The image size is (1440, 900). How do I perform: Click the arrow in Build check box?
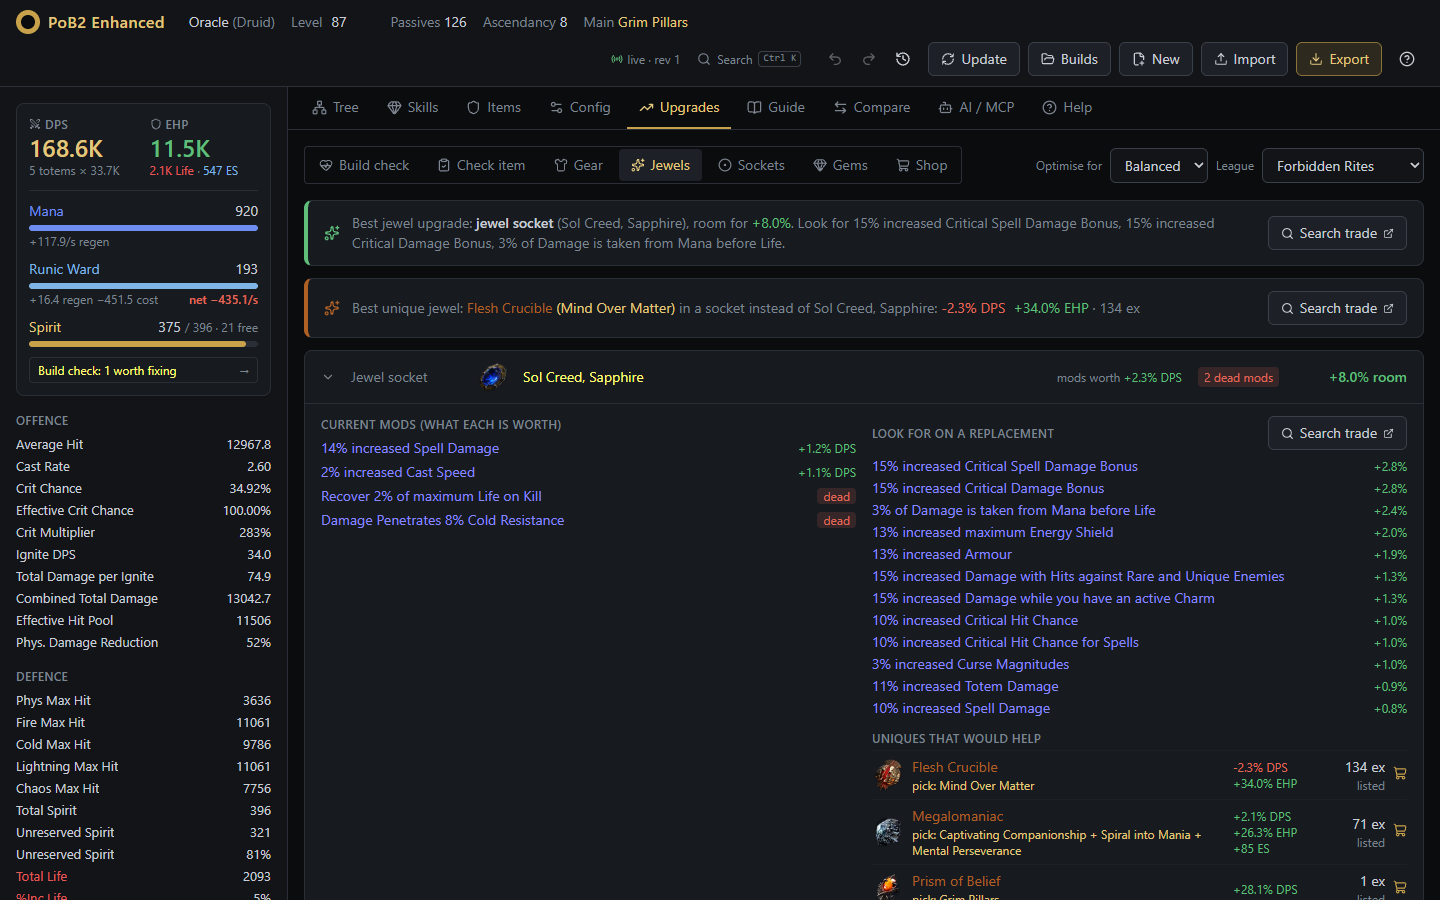point(244,371)
